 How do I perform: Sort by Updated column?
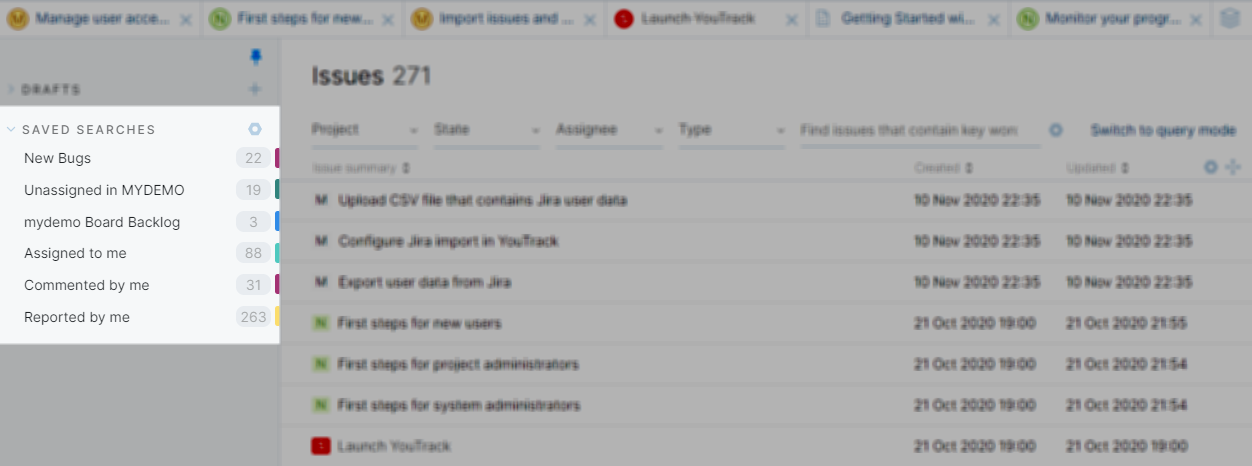[x=1098, y=168]
